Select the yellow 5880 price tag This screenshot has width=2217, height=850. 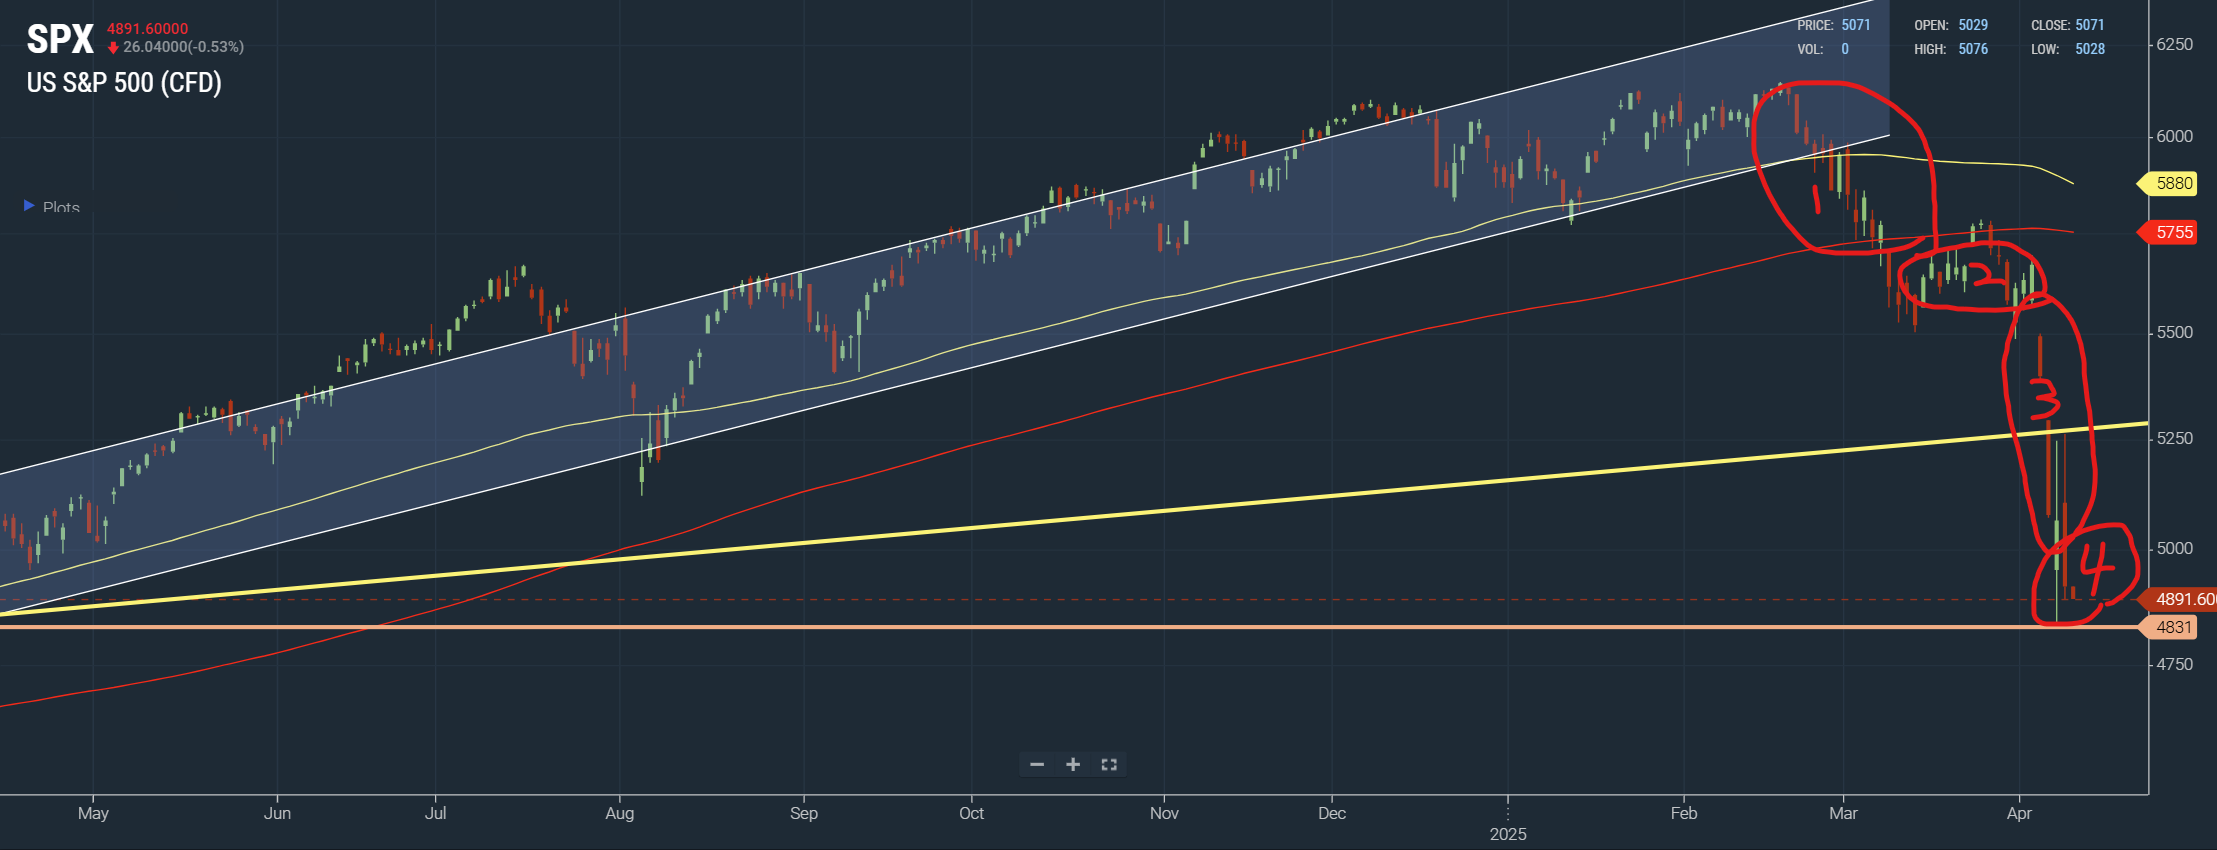(x=2166, y=183)
